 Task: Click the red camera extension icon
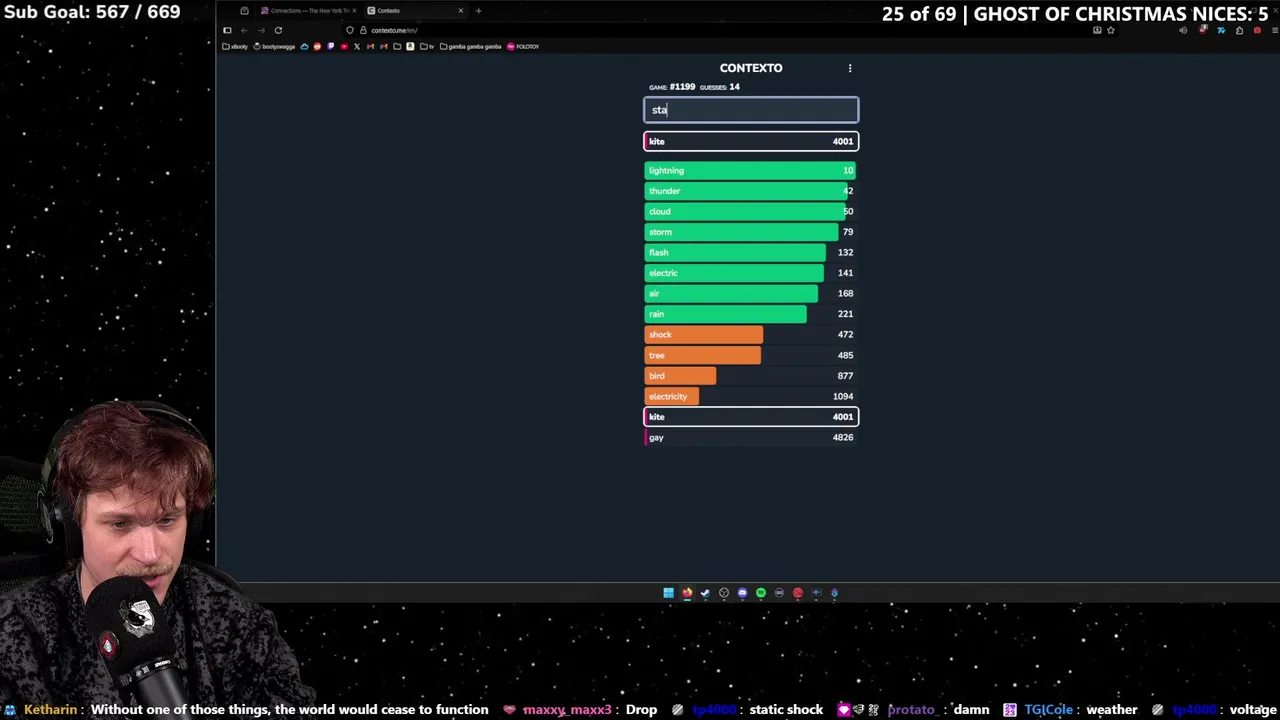1257,30
